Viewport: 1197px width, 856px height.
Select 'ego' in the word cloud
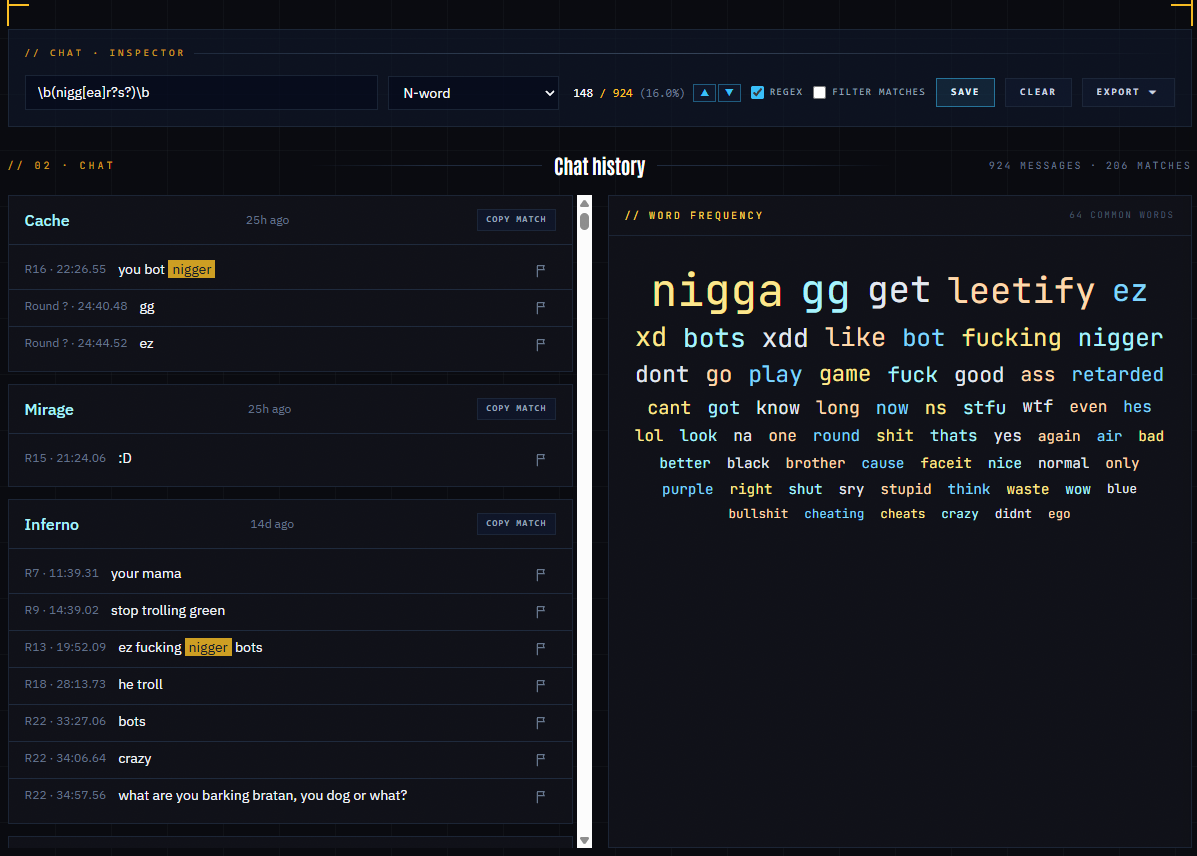(1059, 515)
